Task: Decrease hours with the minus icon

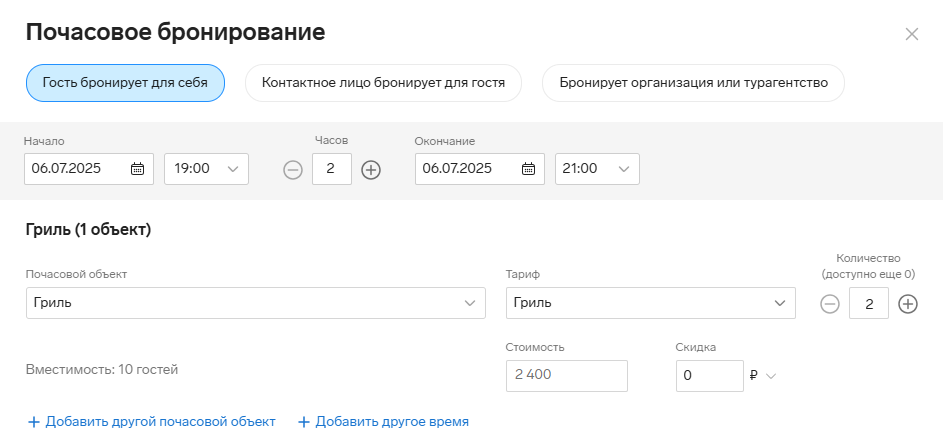Action: pos(293,170)
